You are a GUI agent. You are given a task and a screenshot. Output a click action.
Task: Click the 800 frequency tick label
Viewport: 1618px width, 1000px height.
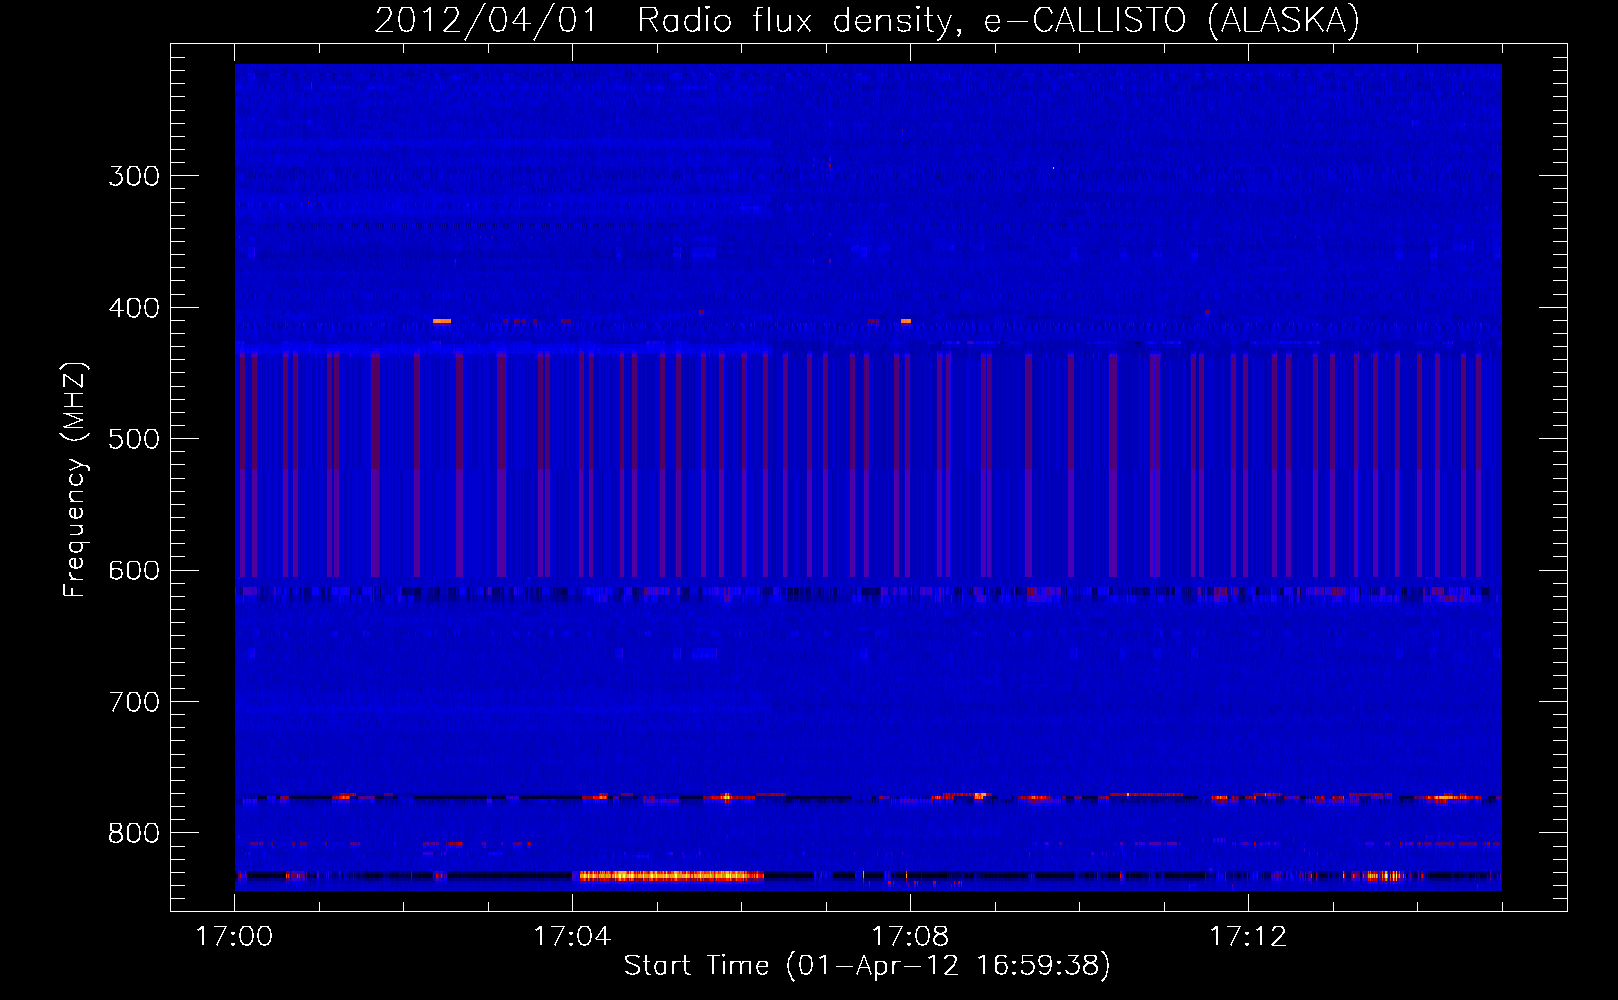[134, 833]
